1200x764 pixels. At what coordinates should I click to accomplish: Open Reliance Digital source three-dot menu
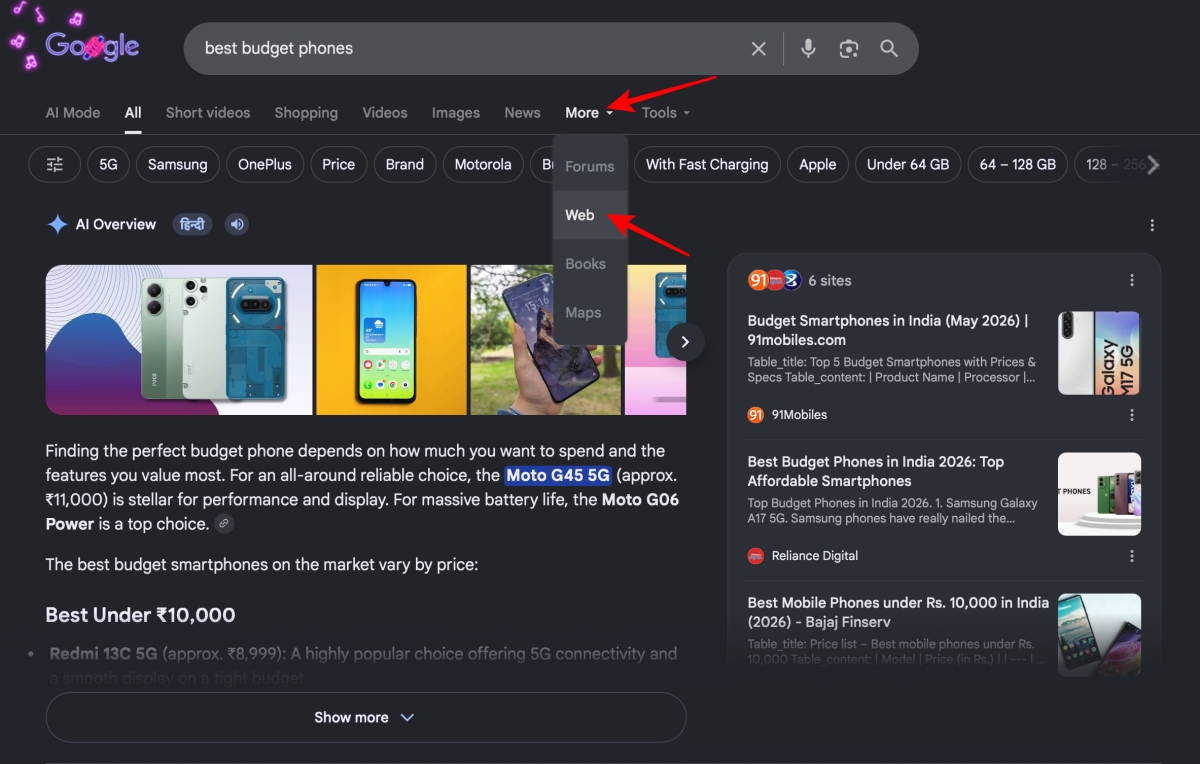click(x=1132, y=556)
